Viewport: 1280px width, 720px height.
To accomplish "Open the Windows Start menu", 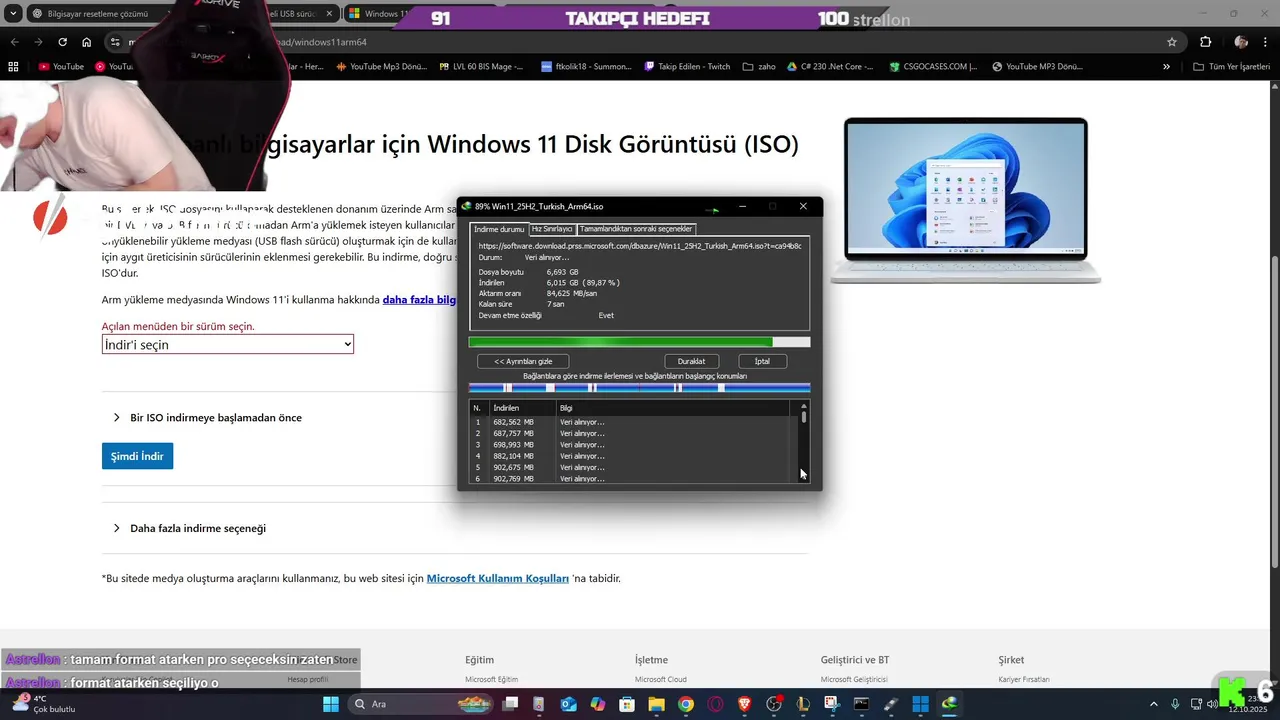I will (331, 704).
